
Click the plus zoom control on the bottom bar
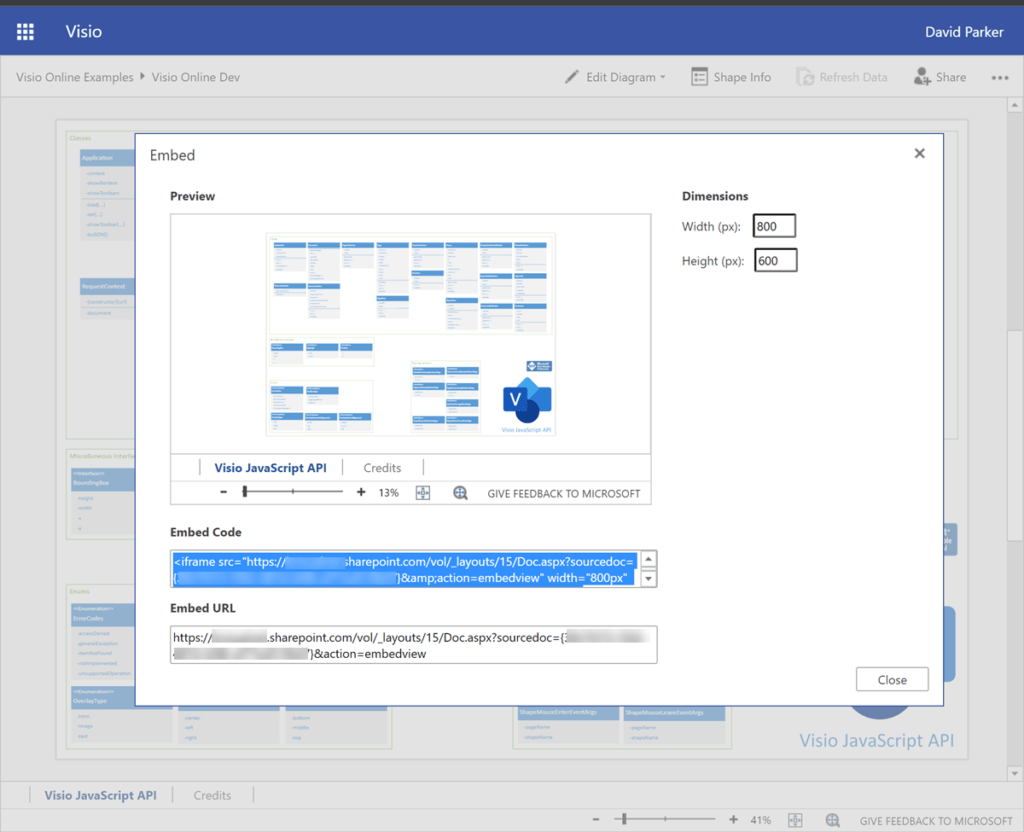733,819
